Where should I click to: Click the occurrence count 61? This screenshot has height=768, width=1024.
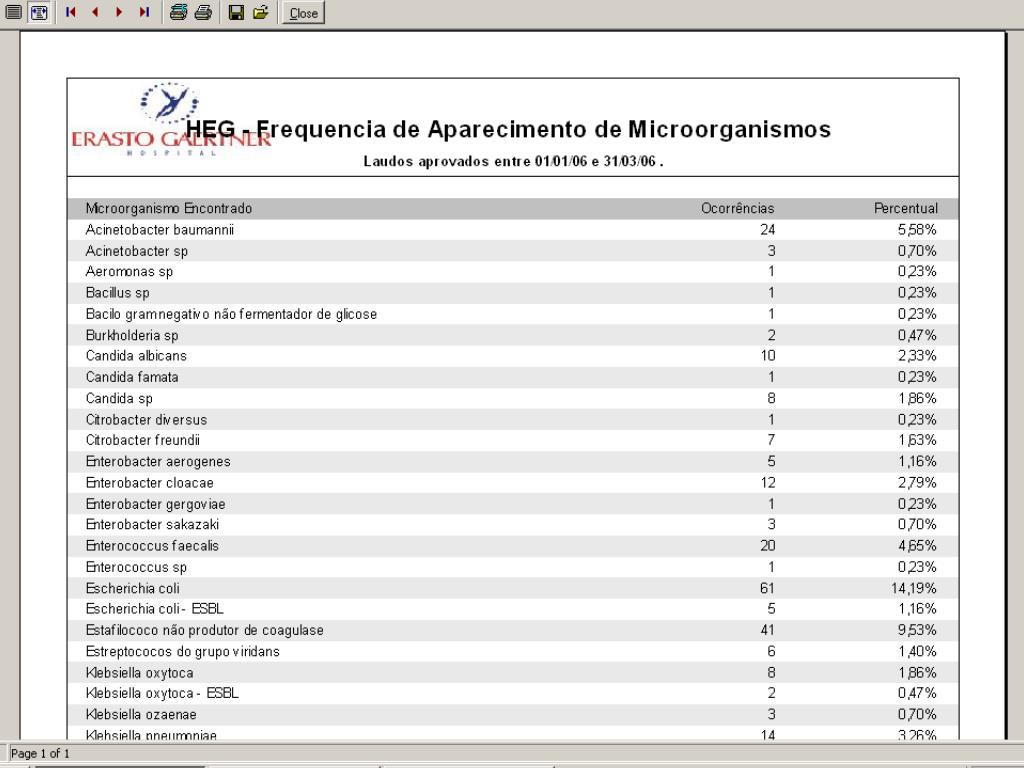(x=767, y=588)
